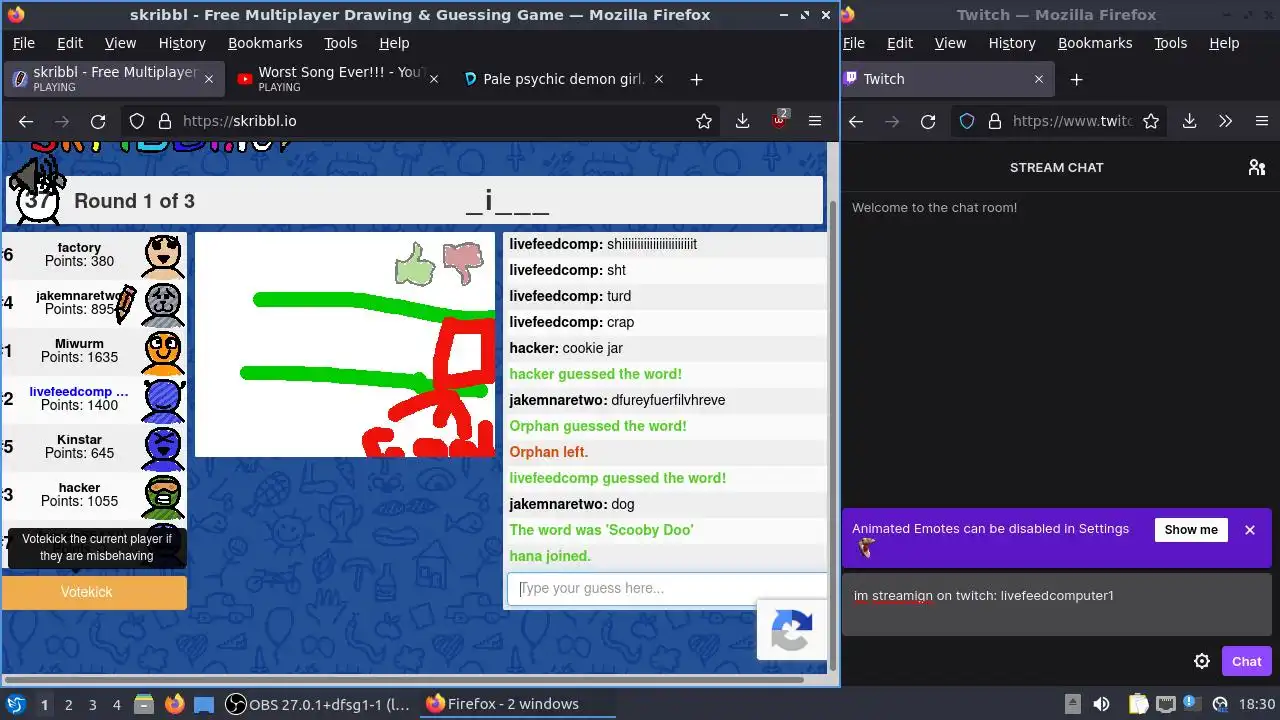
Task: Dismiss the Animated Emotes notice
Action: click(x=1249, y=530)
